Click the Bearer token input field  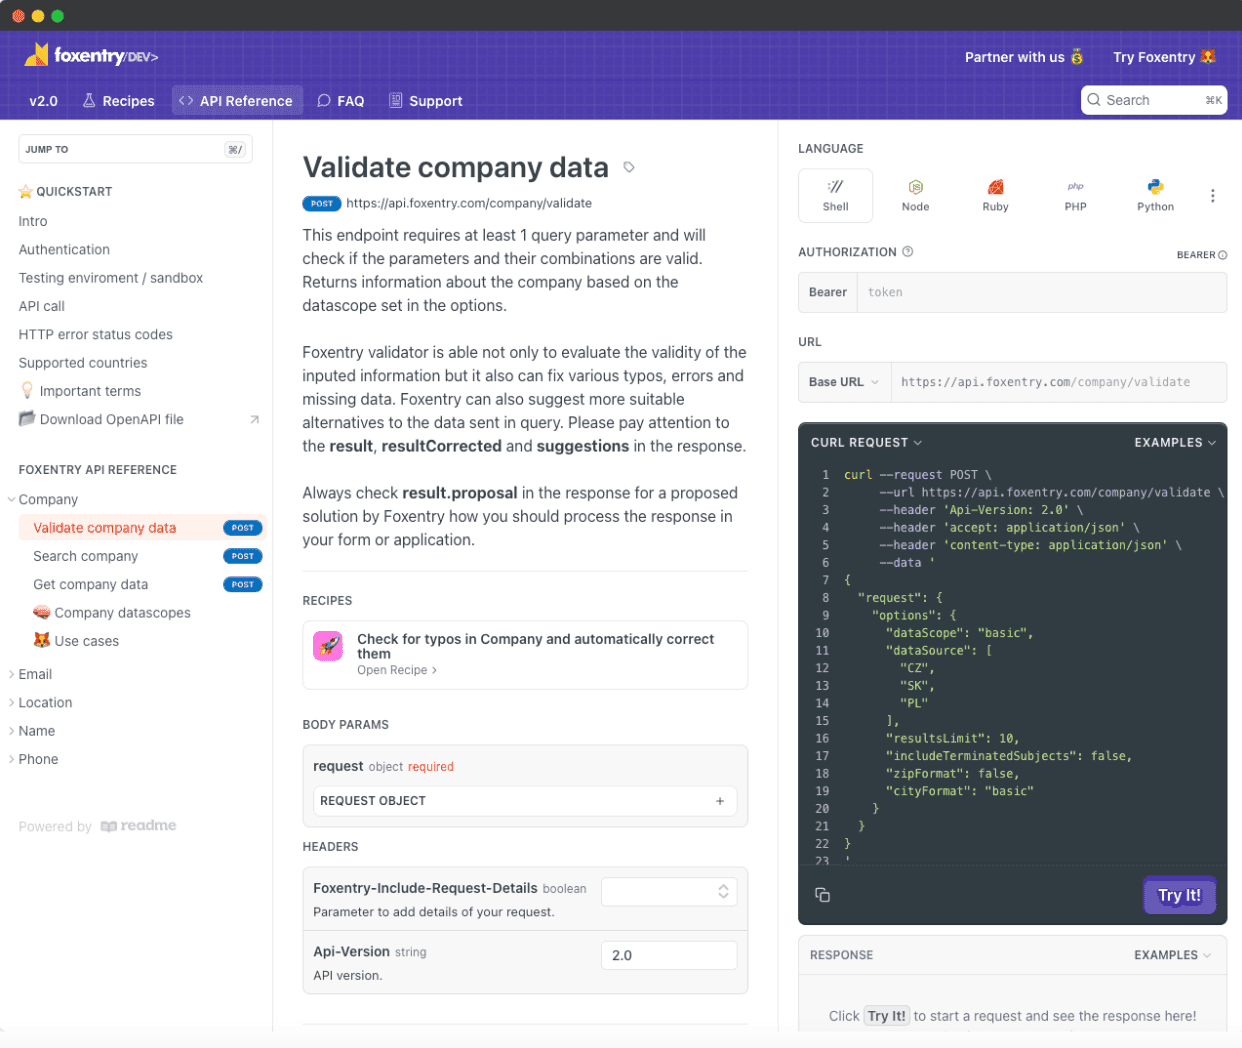tap(1042, 292)
